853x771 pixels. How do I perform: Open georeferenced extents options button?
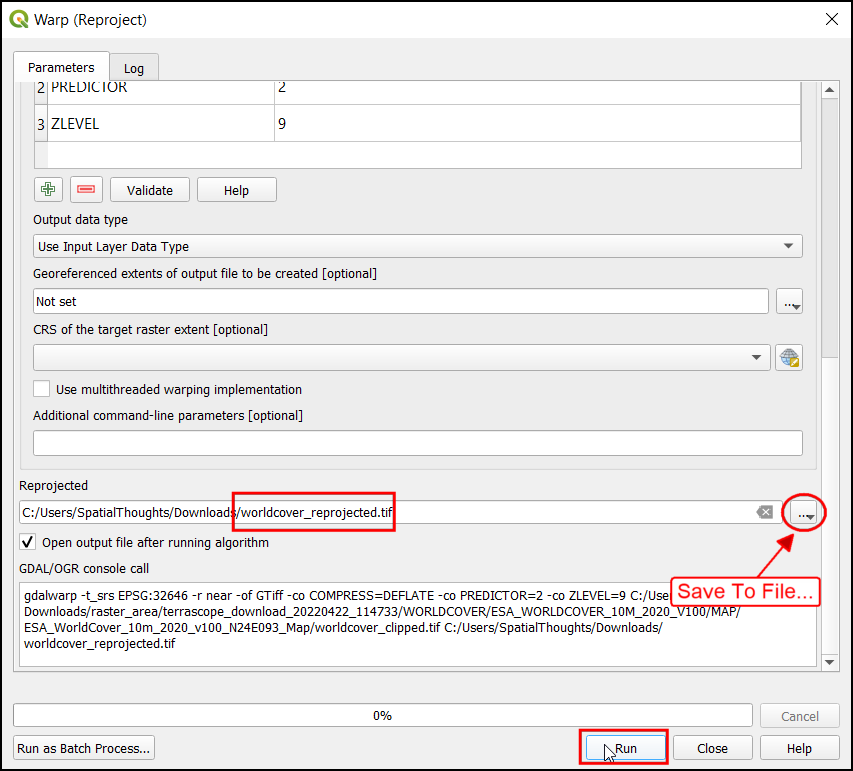(x=789, y=301)
